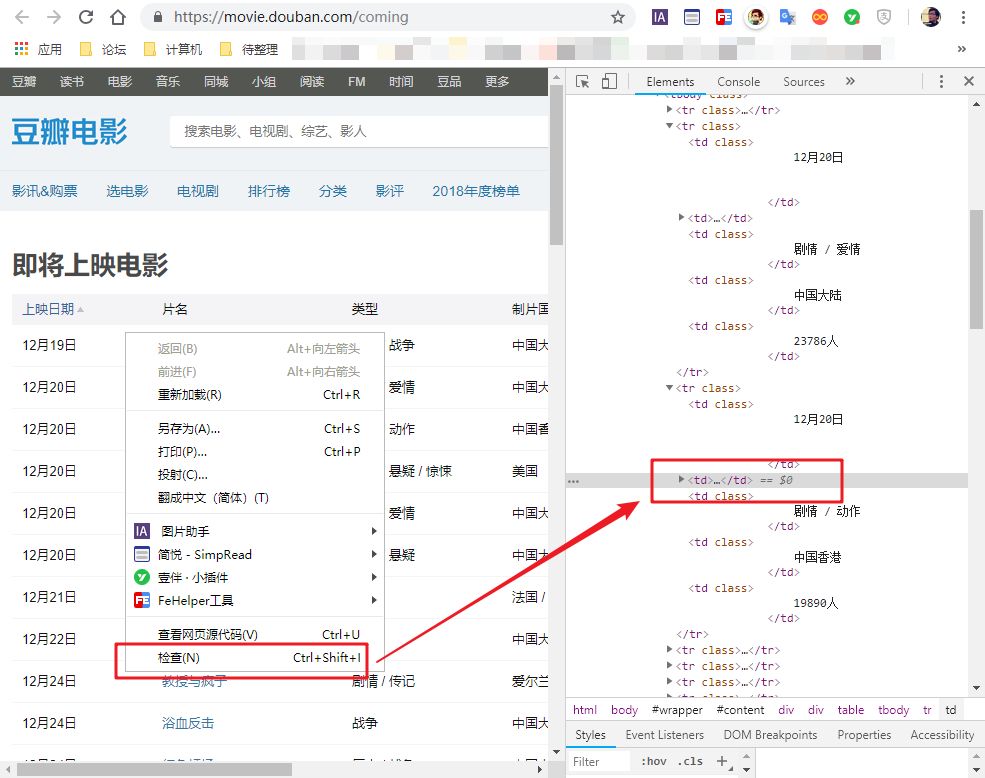Image resolution: width=985 pixels, height=778 pixels.
Task: Sort by 上映日期 column header
Action: tap(52, 309)
